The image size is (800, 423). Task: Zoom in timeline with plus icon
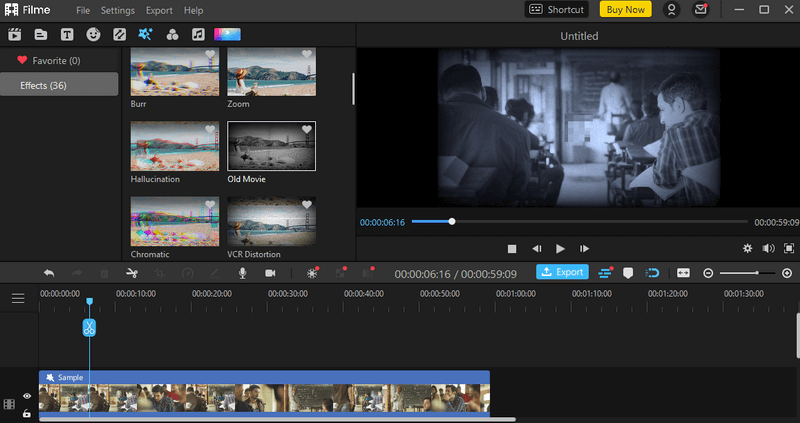tap(787, 273)
